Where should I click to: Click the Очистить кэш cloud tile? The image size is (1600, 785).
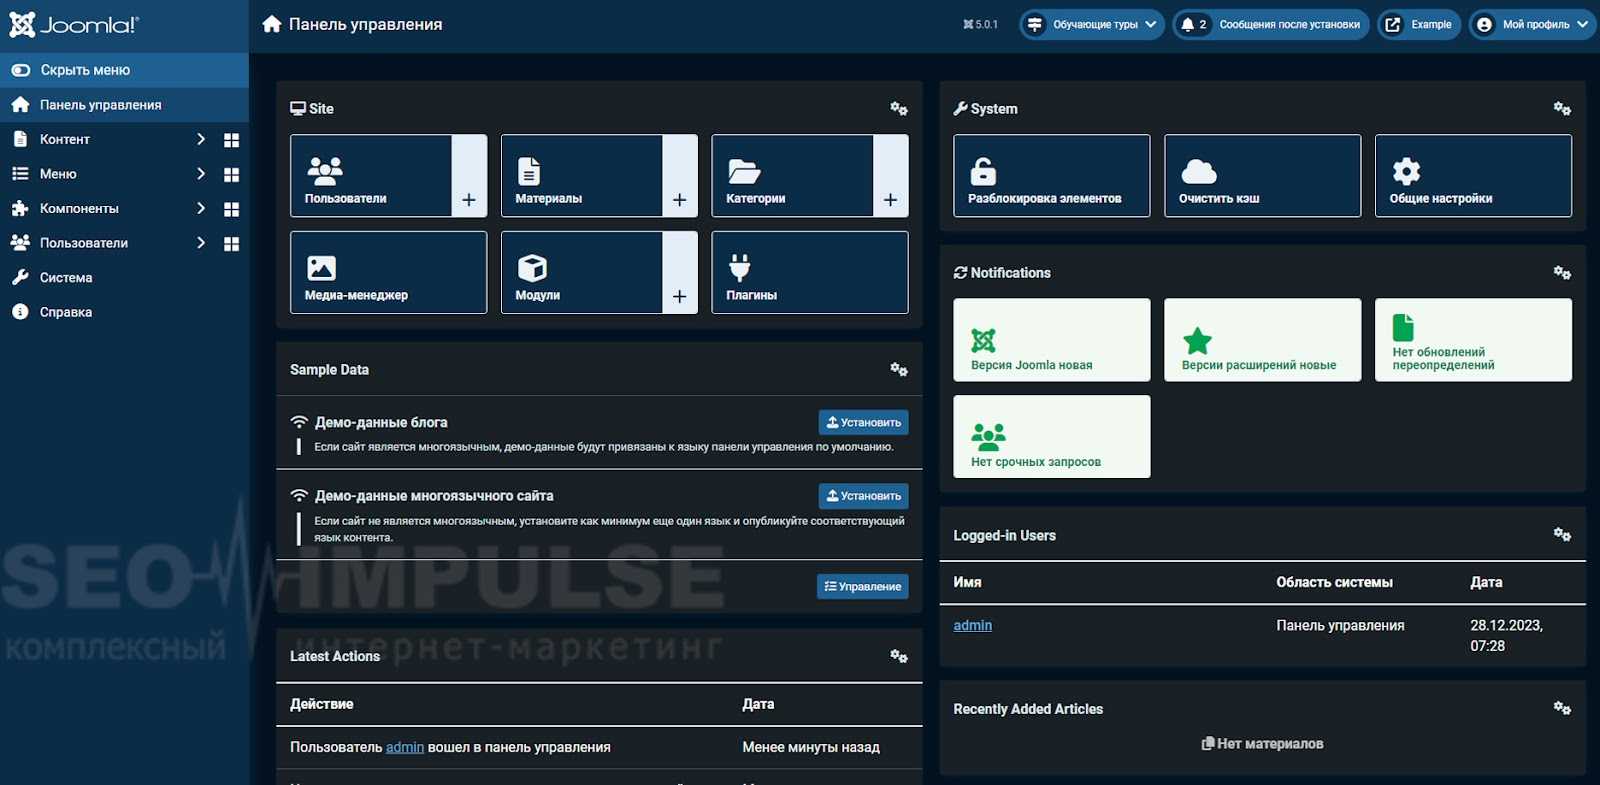1262,176
